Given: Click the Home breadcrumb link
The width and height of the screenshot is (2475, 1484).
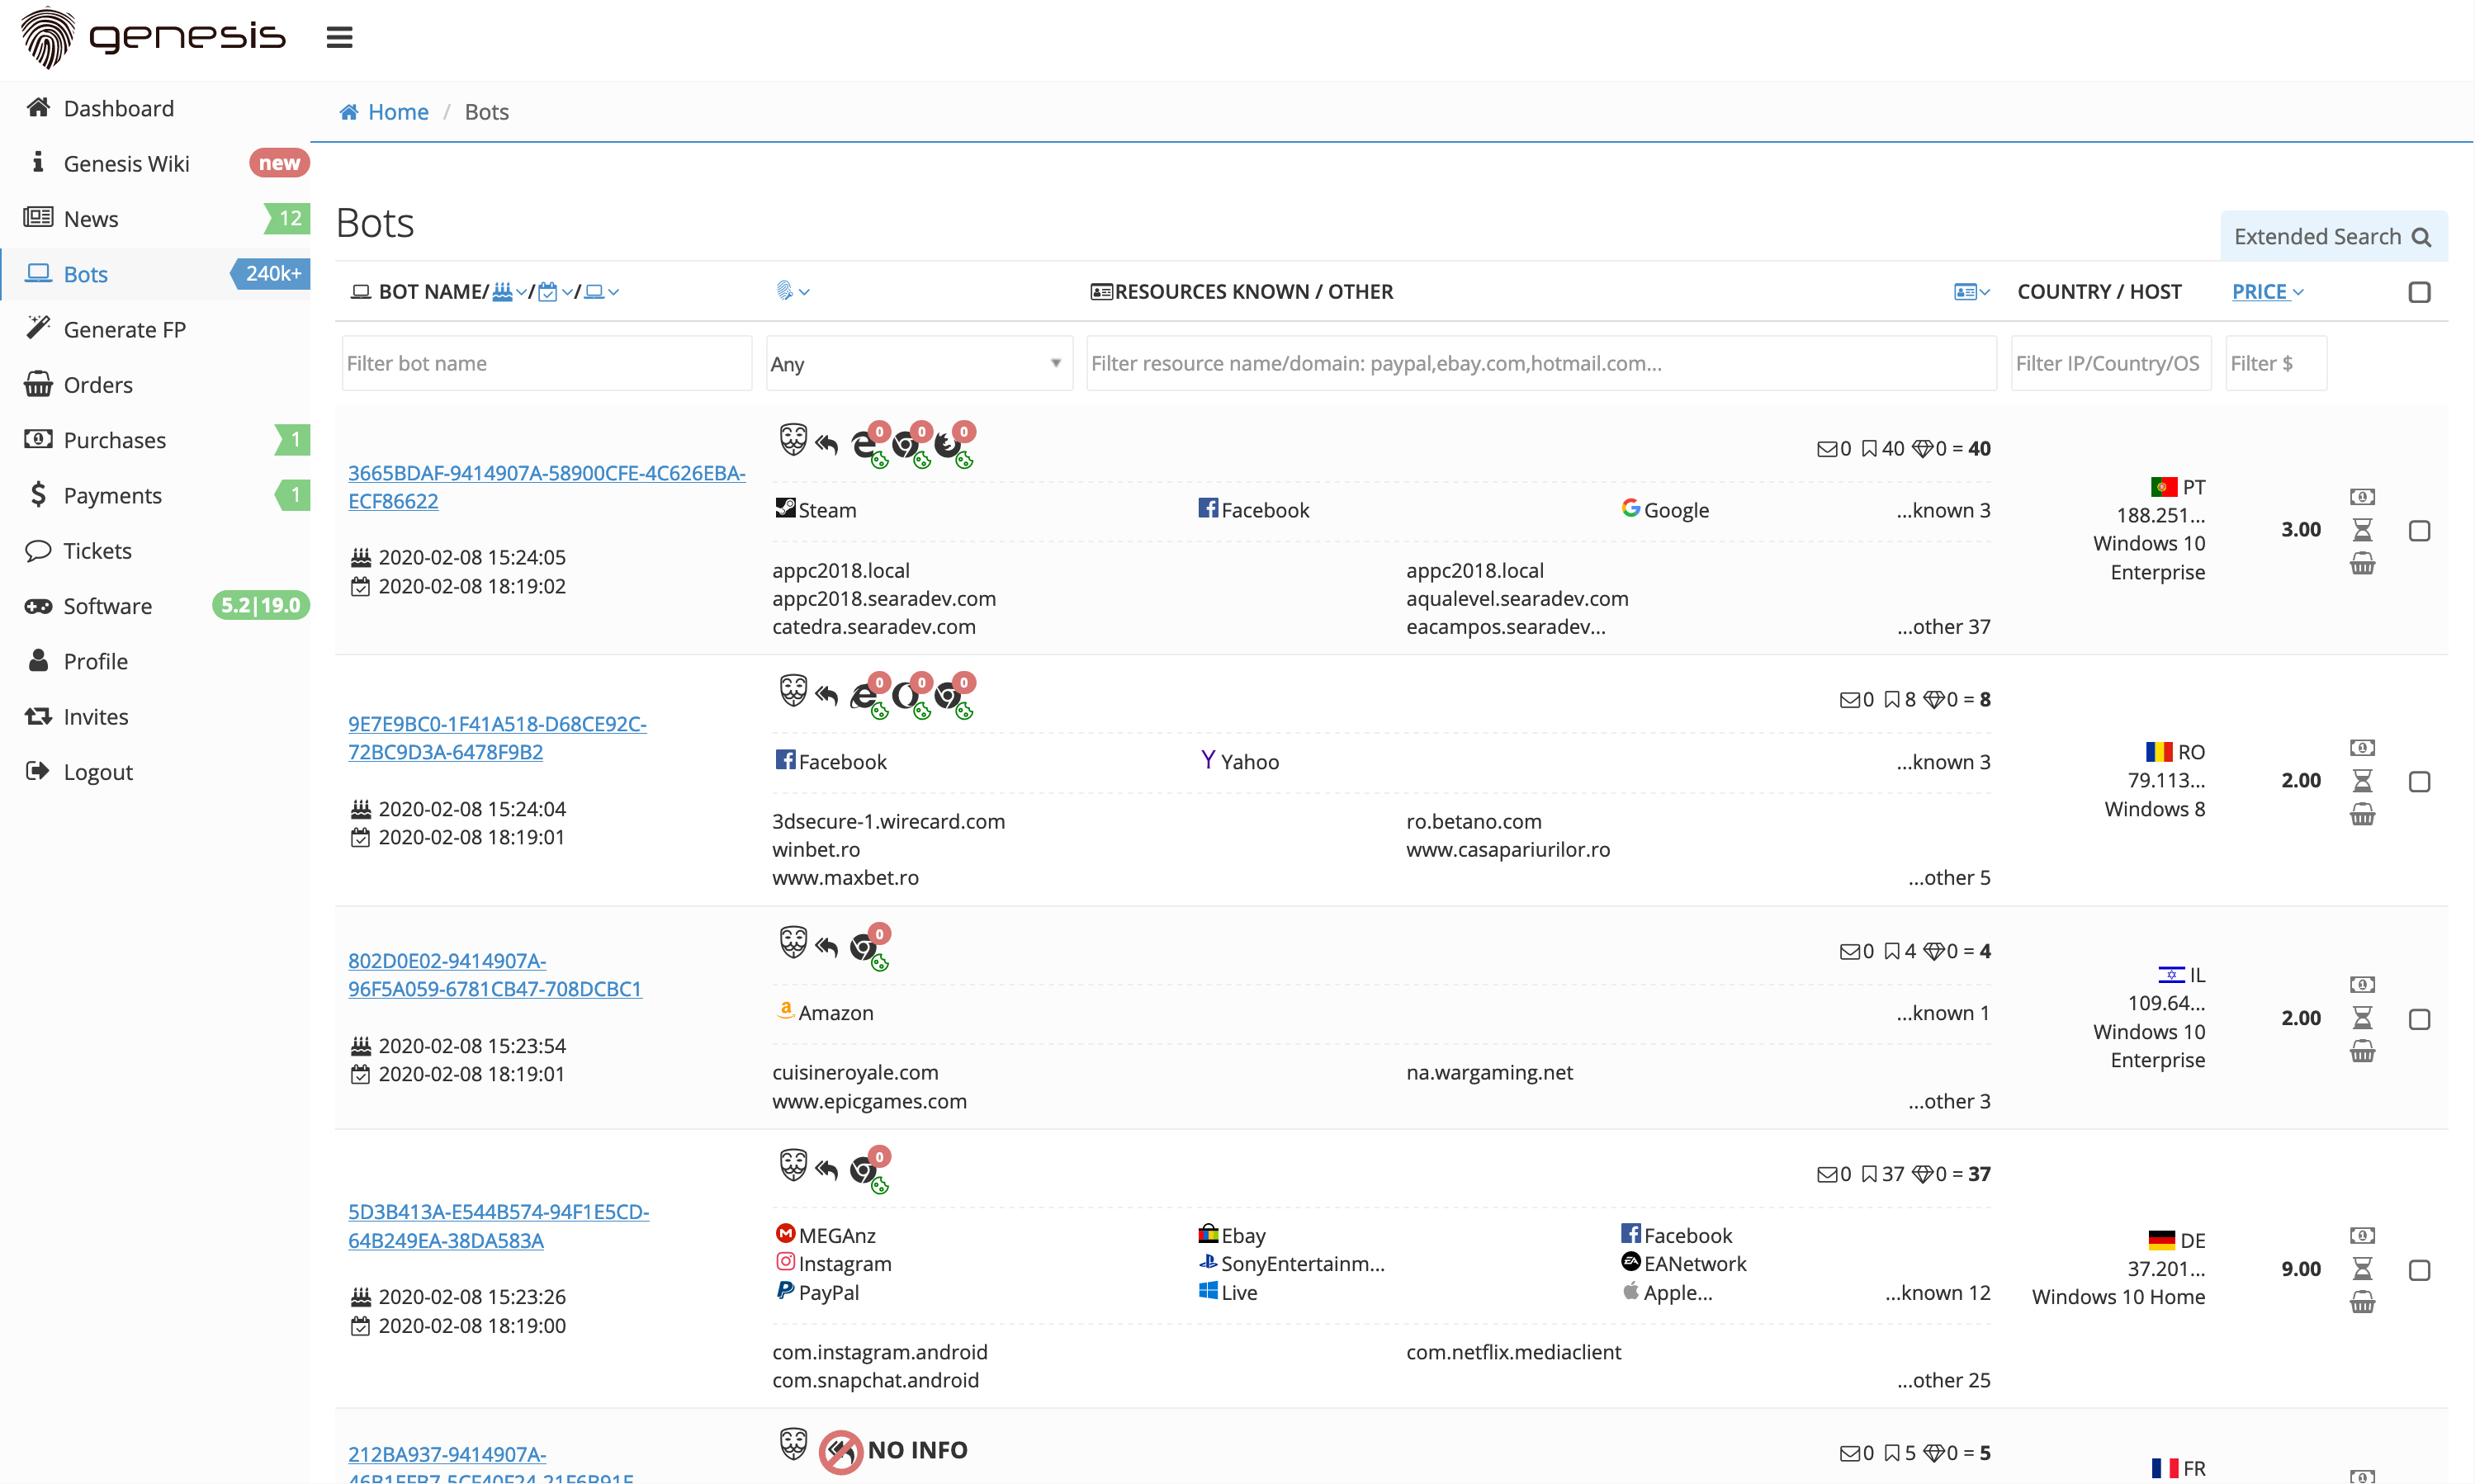Looking at the screenshot, I should [397, 112].
